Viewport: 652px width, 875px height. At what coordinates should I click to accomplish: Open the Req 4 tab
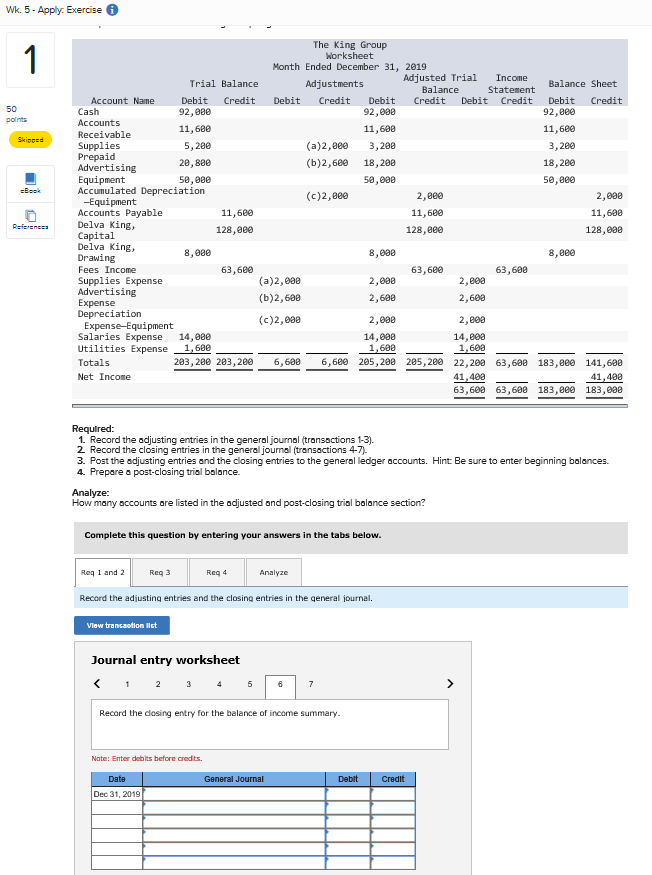coord(217,573)
